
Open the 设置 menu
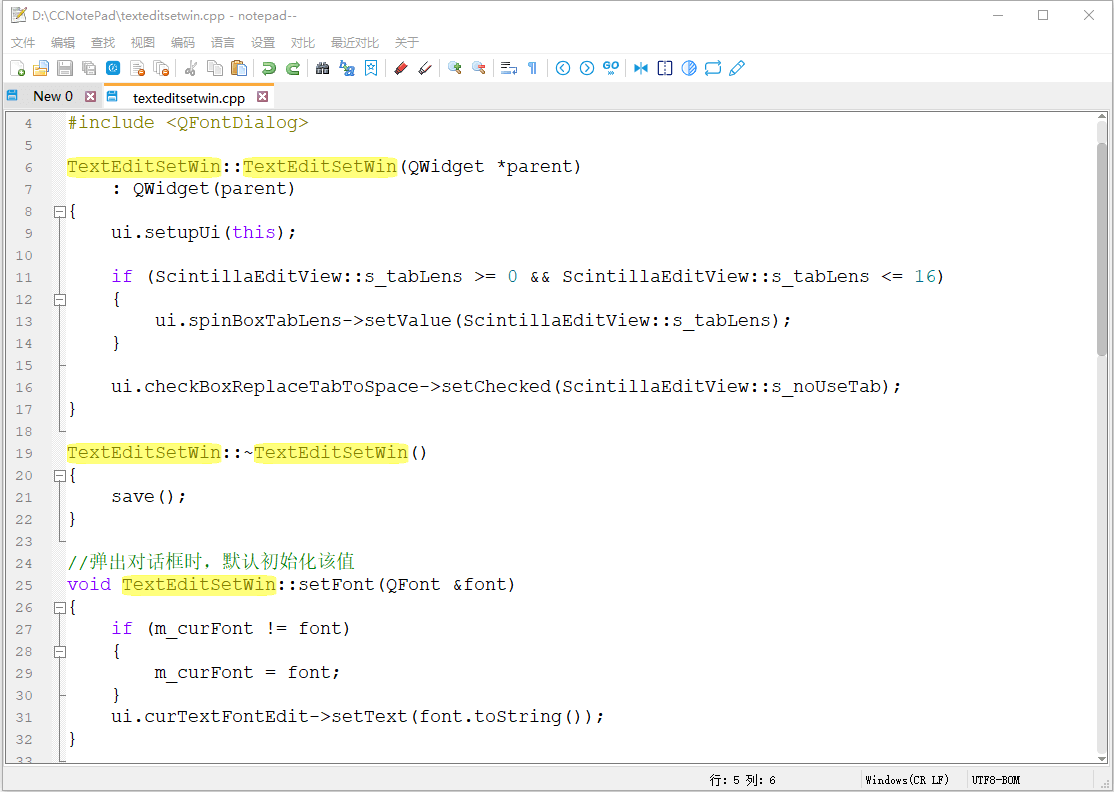263,43
